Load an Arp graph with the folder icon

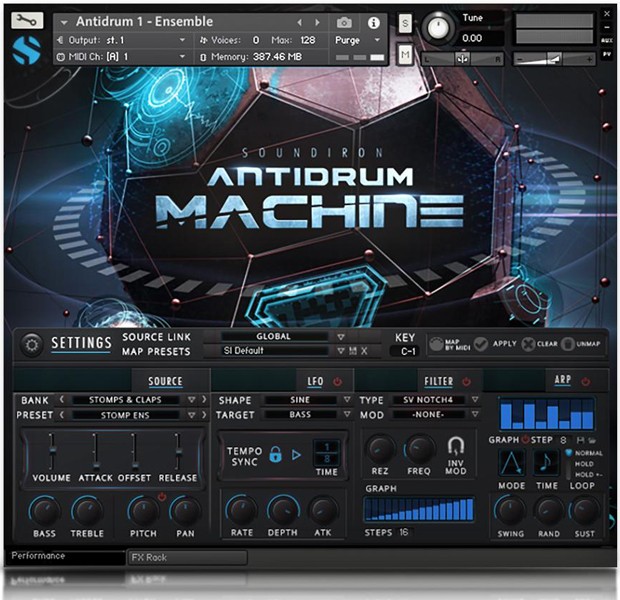click(592, 440)
